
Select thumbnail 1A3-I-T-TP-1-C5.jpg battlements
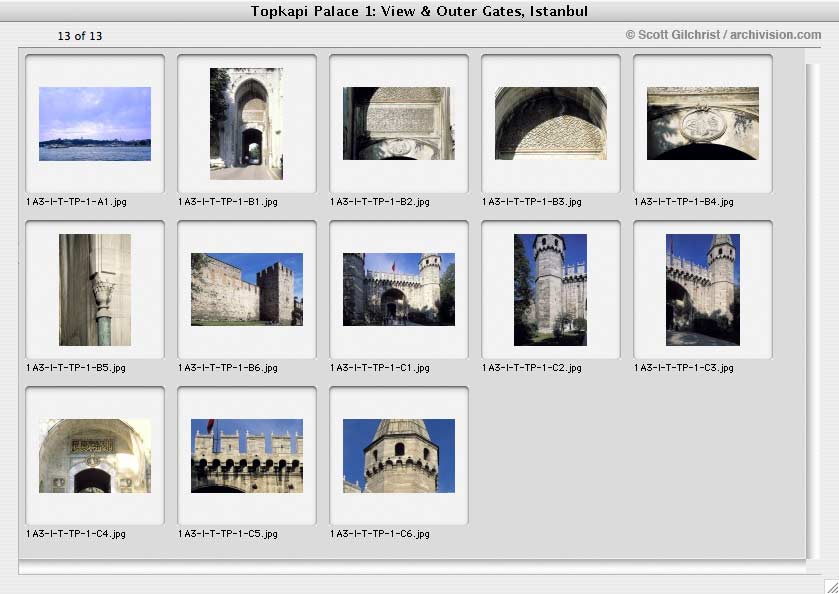[247, 456]
